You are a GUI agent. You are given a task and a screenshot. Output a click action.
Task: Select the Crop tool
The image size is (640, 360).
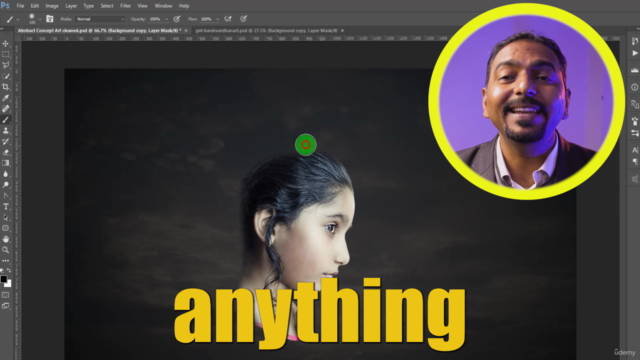[x=5, y=87]
